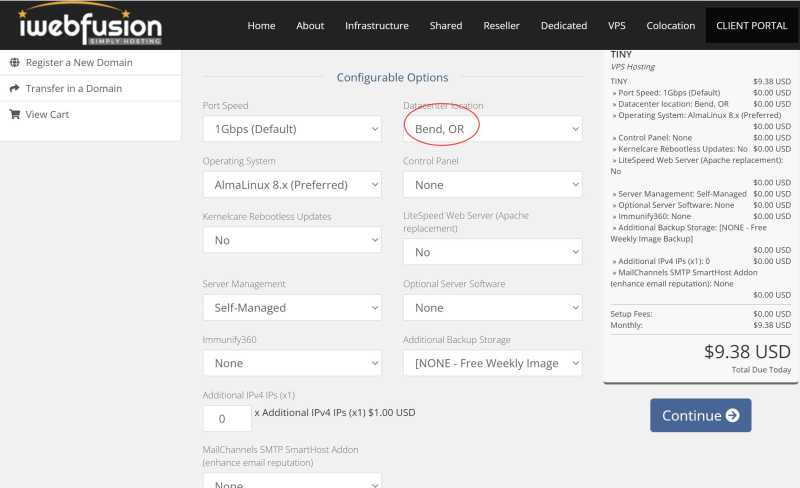Image resolution: width=800 pixels, height=488 pixels.
Task: Open the Dedicated menu item
Action: click(563, 26)
